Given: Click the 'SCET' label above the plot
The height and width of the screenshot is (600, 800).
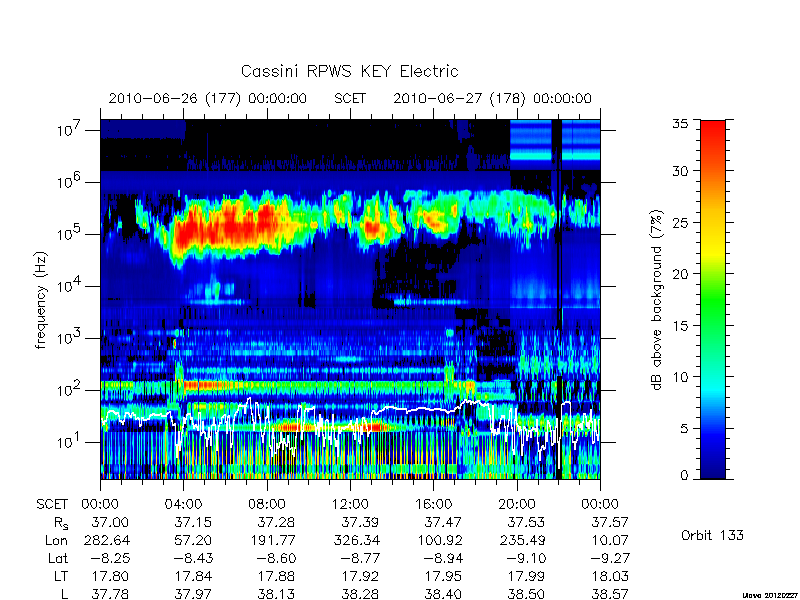Looking at the screenshot, I should tap(350, 98).
